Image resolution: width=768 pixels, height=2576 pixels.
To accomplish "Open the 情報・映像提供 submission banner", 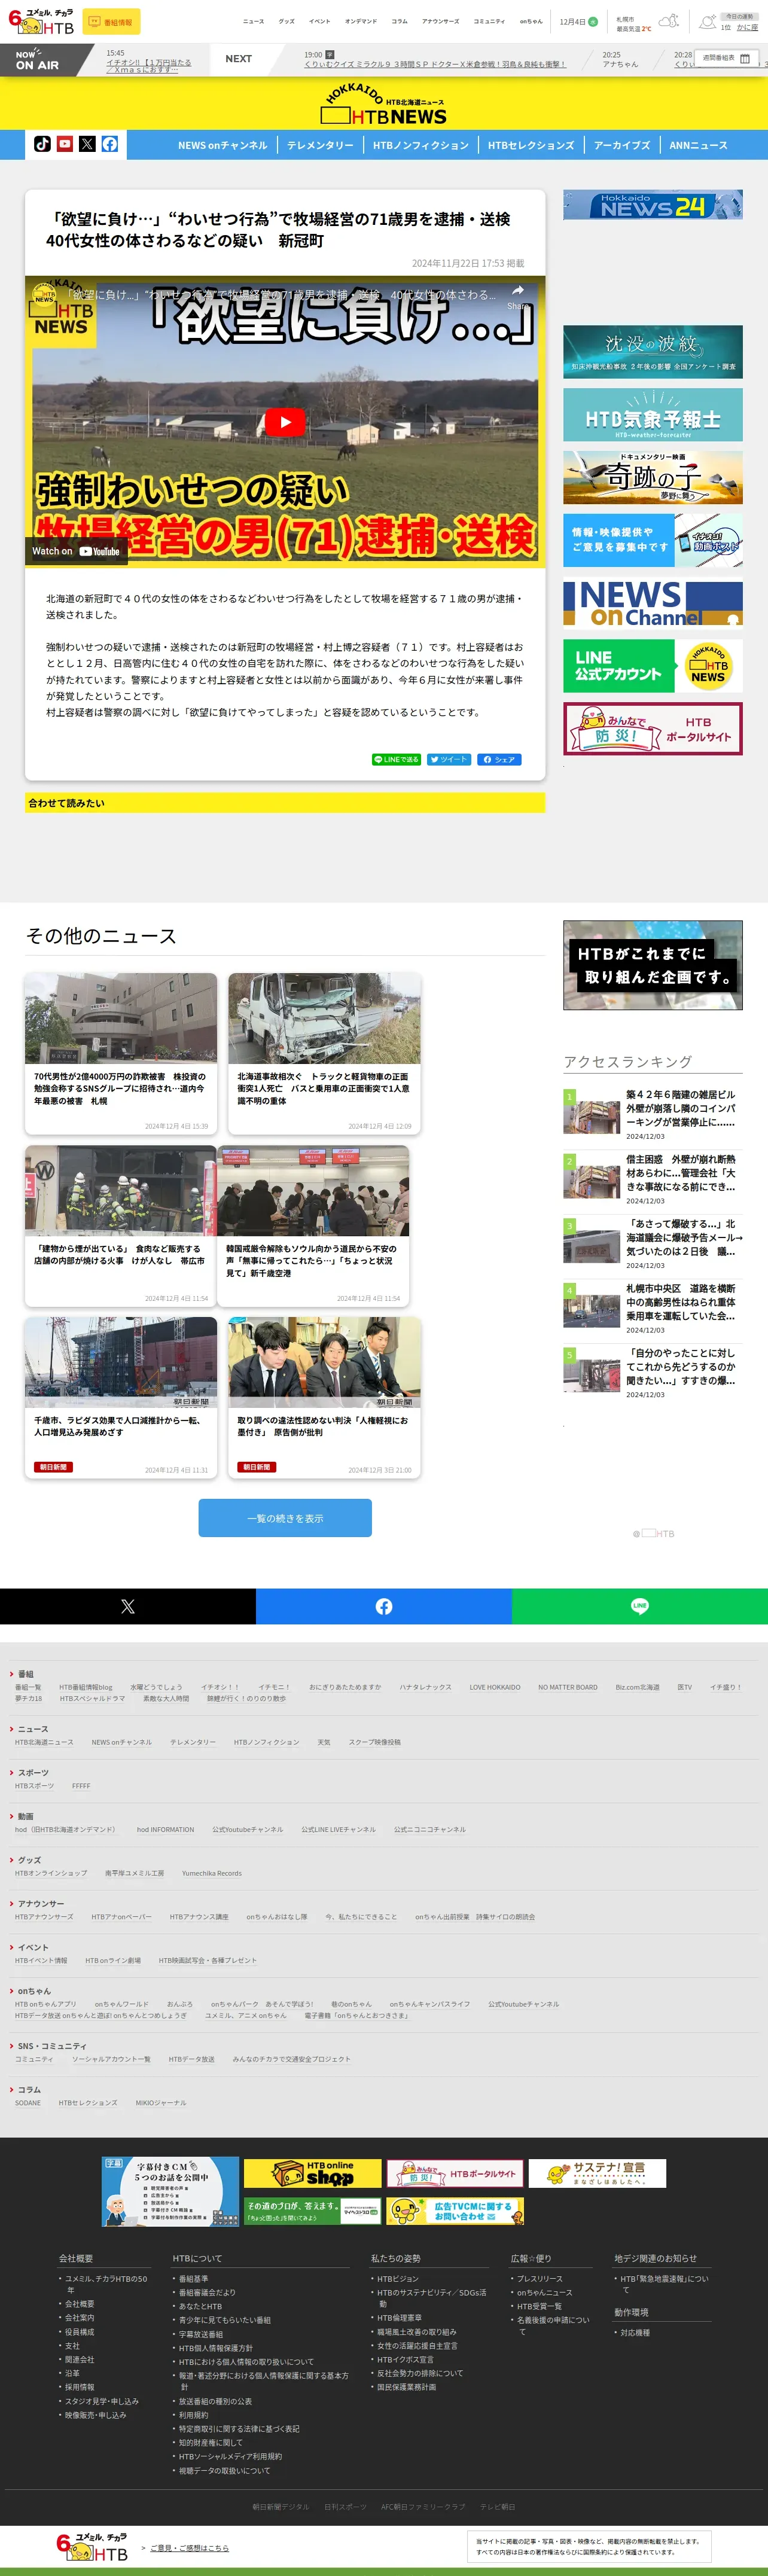I will [653, 540].
